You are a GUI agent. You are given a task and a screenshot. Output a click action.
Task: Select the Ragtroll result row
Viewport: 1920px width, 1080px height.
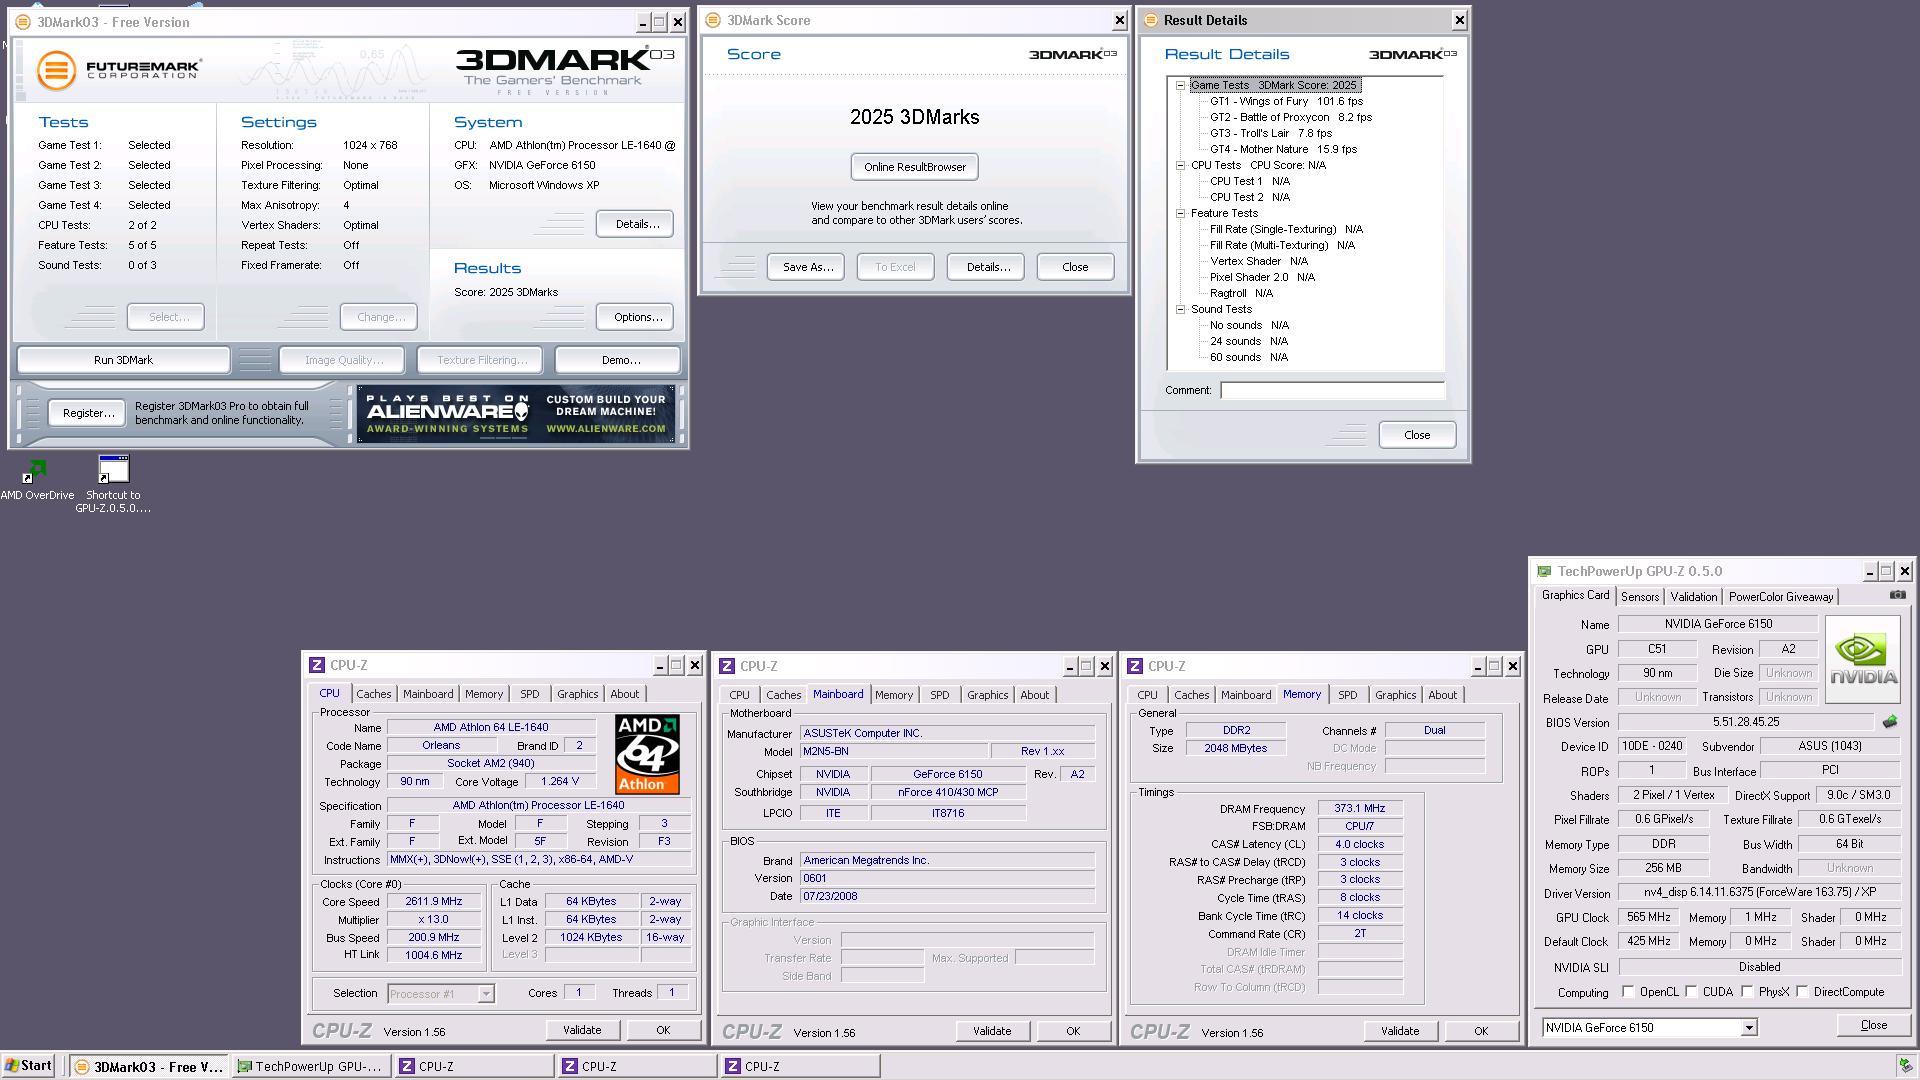point(1241,293)
